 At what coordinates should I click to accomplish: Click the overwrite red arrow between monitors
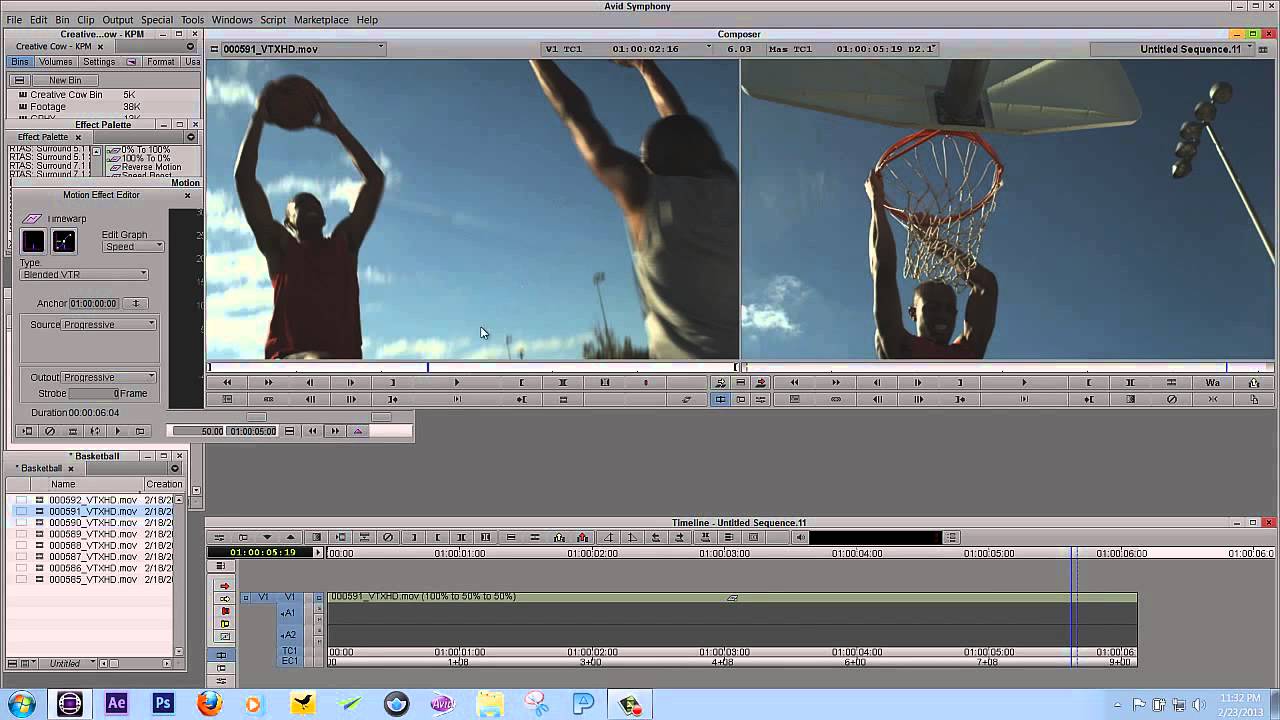coord(761,382)
